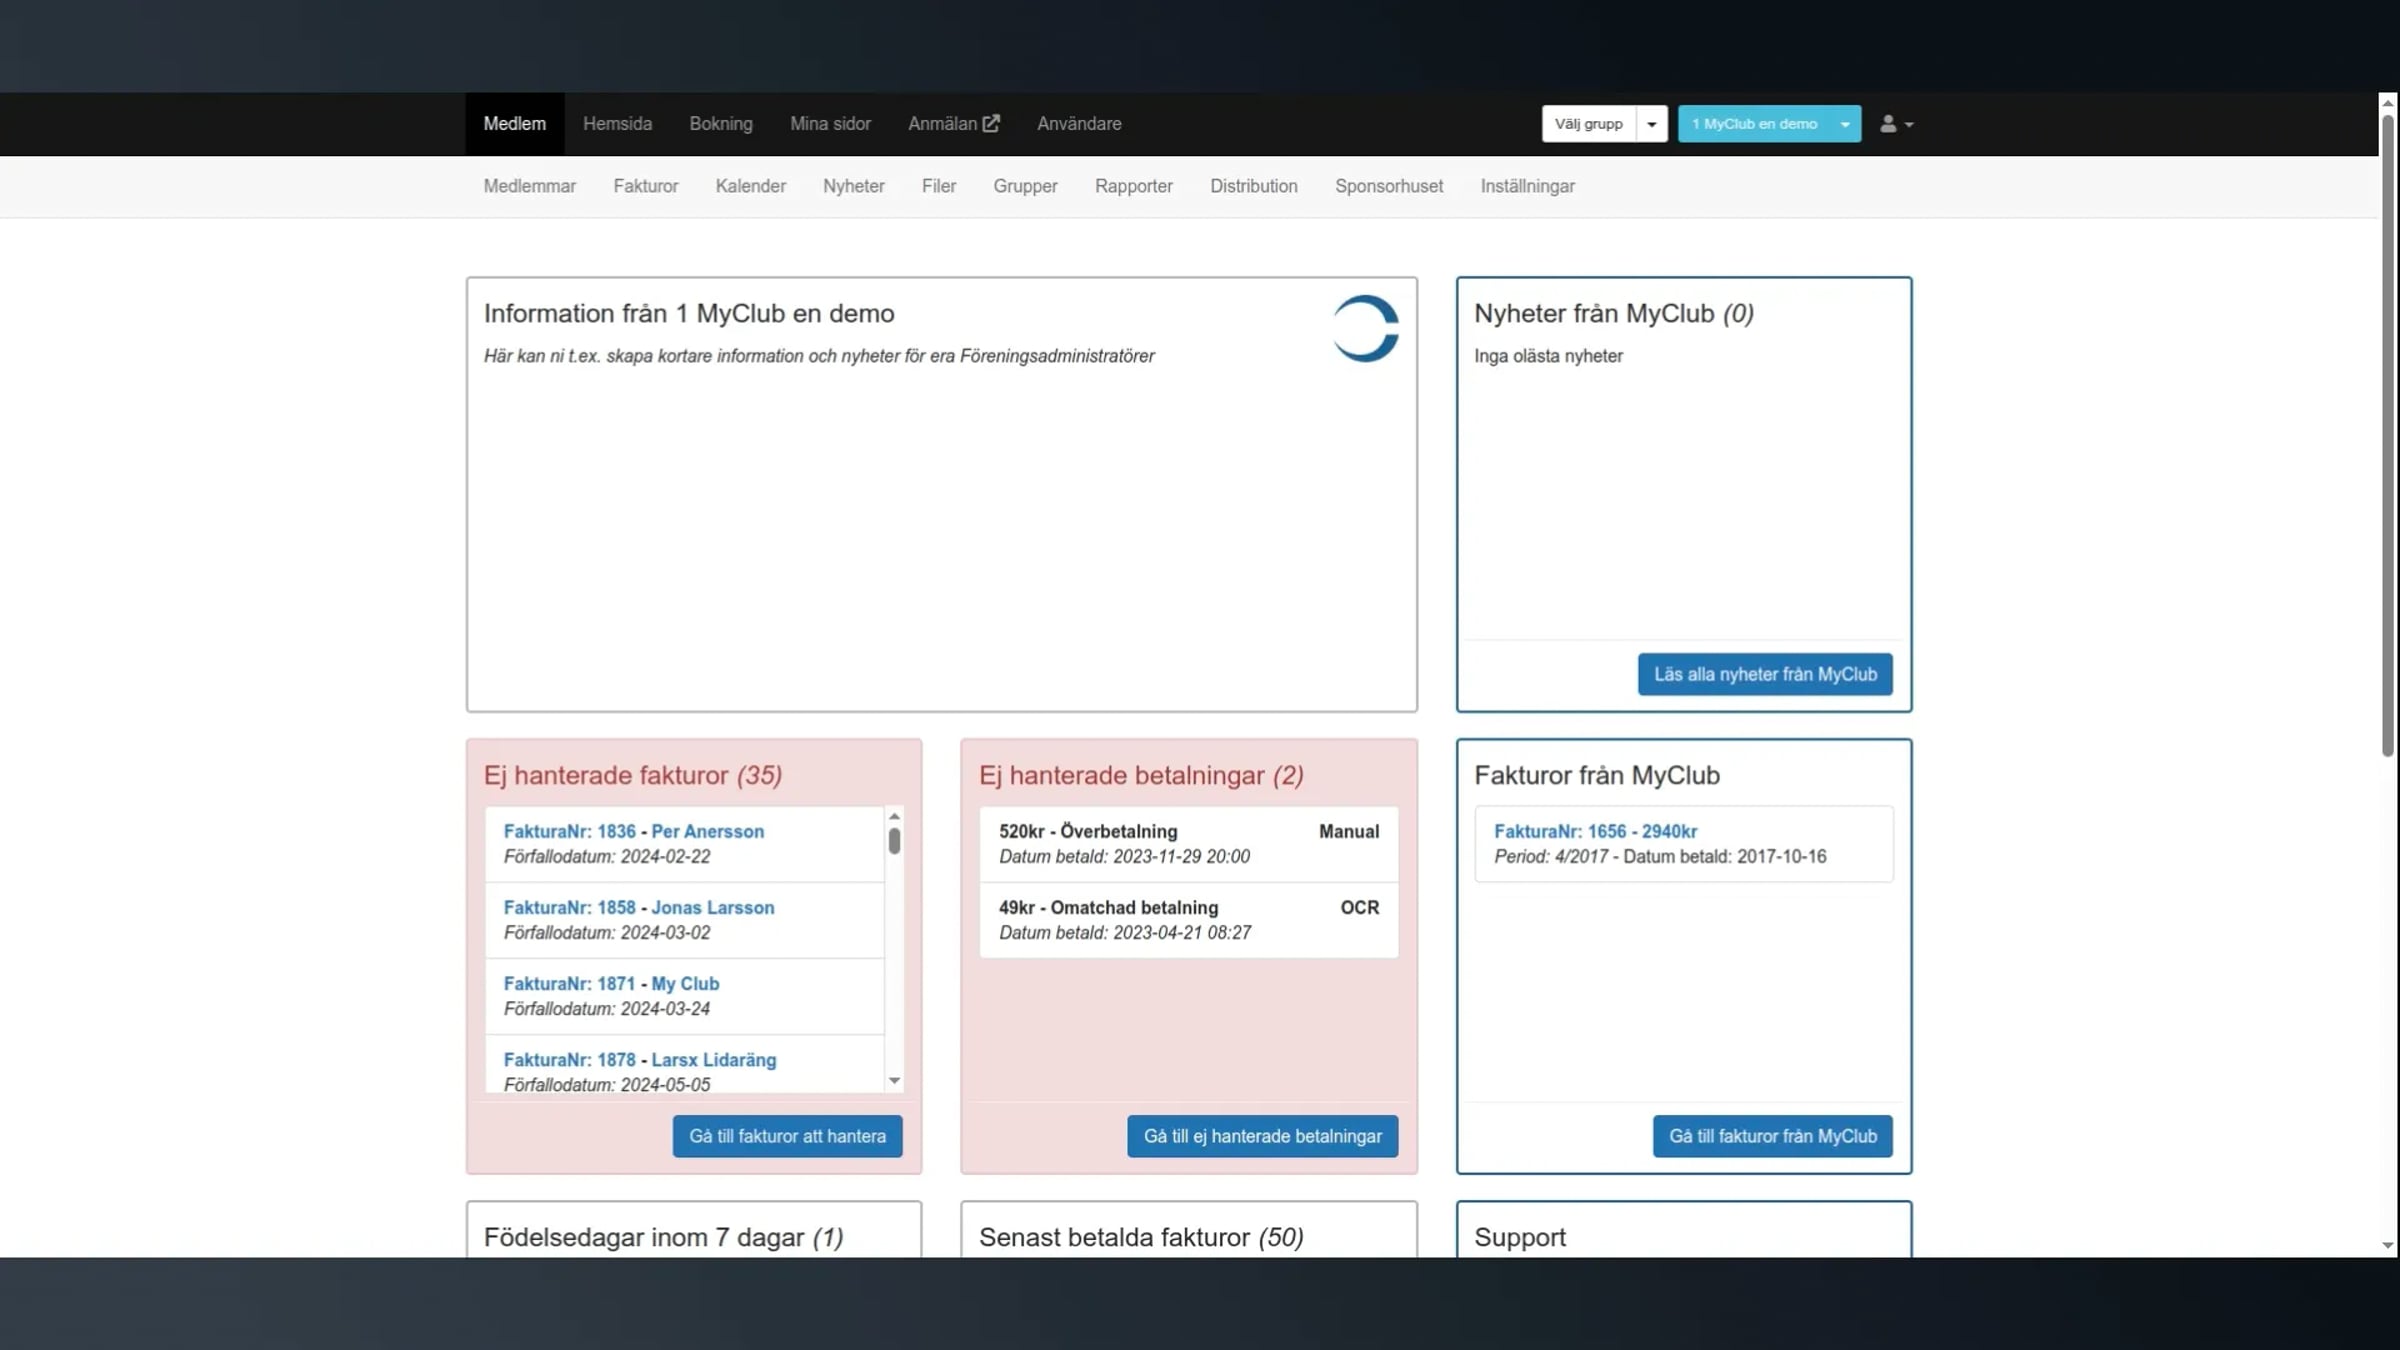Select Nyheter in the sub navigation

coord(854,186)
